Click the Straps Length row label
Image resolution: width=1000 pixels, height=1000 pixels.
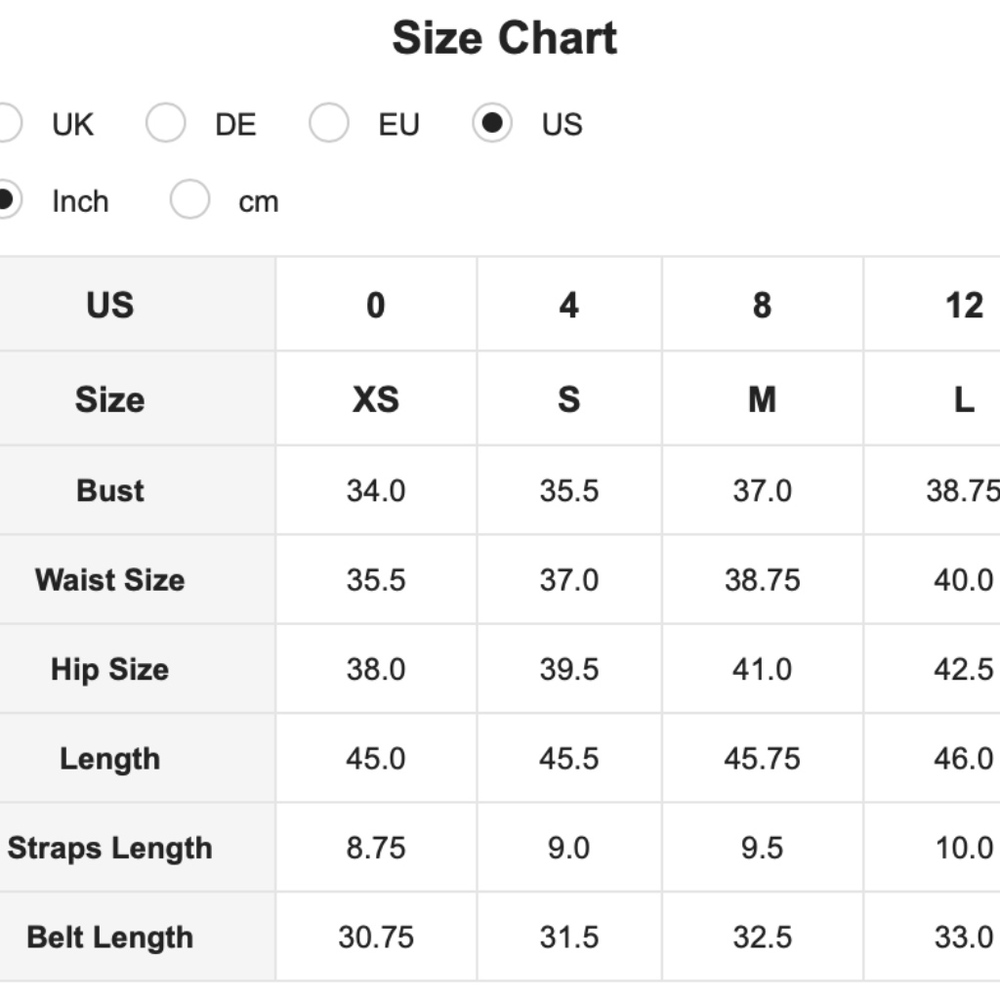tap(110, 848)
